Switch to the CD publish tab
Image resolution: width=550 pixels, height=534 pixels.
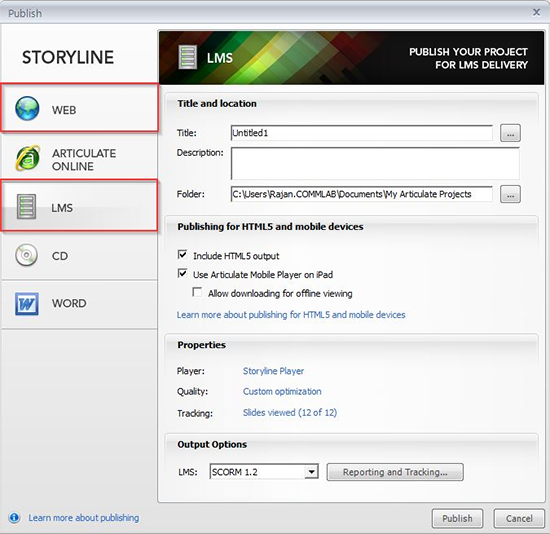(x=80, y=256)
